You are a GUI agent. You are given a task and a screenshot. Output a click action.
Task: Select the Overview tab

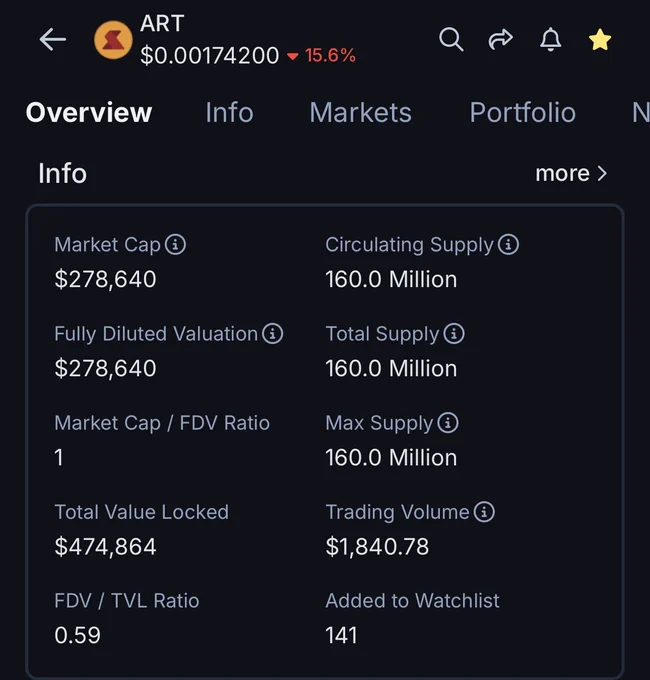(89, 113)
